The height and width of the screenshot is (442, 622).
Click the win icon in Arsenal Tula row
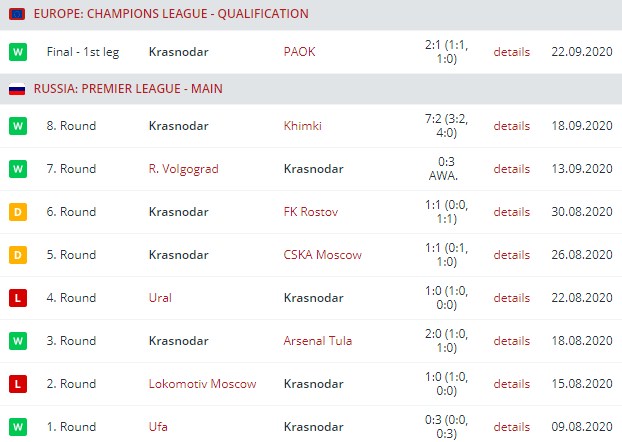(17, 341)
